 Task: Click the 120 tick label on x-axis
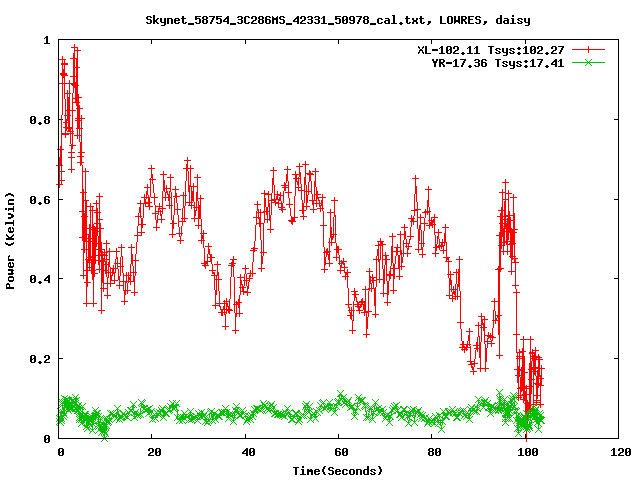pyautogui.click(x=619, y=452)
